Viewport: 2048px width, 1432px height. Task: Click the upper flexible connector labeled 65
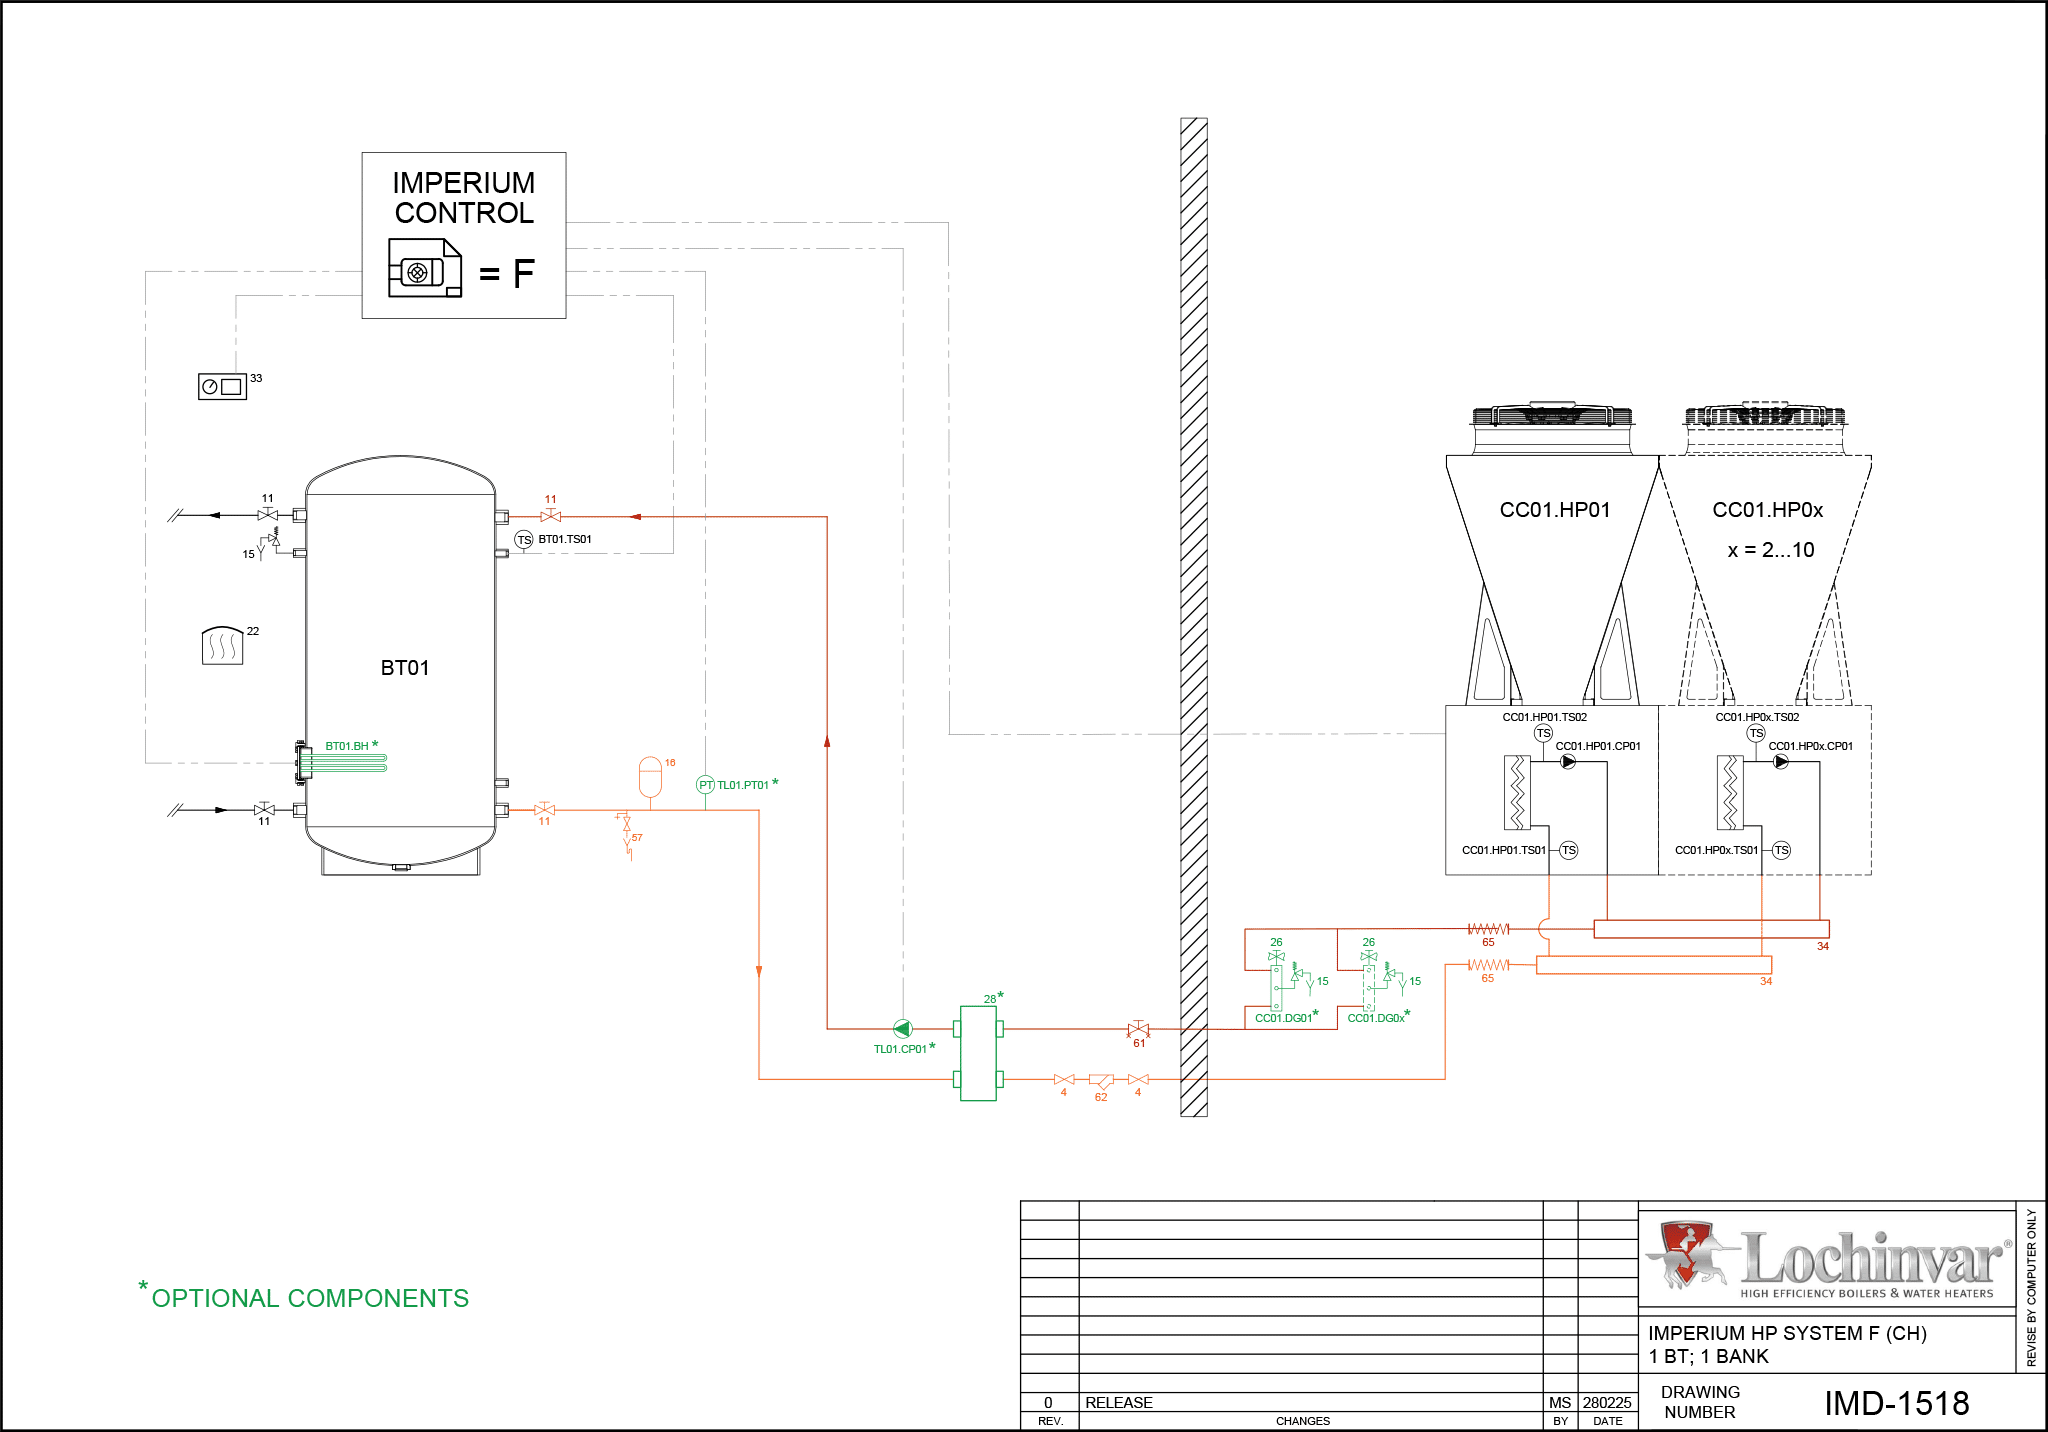[1488, 929]
